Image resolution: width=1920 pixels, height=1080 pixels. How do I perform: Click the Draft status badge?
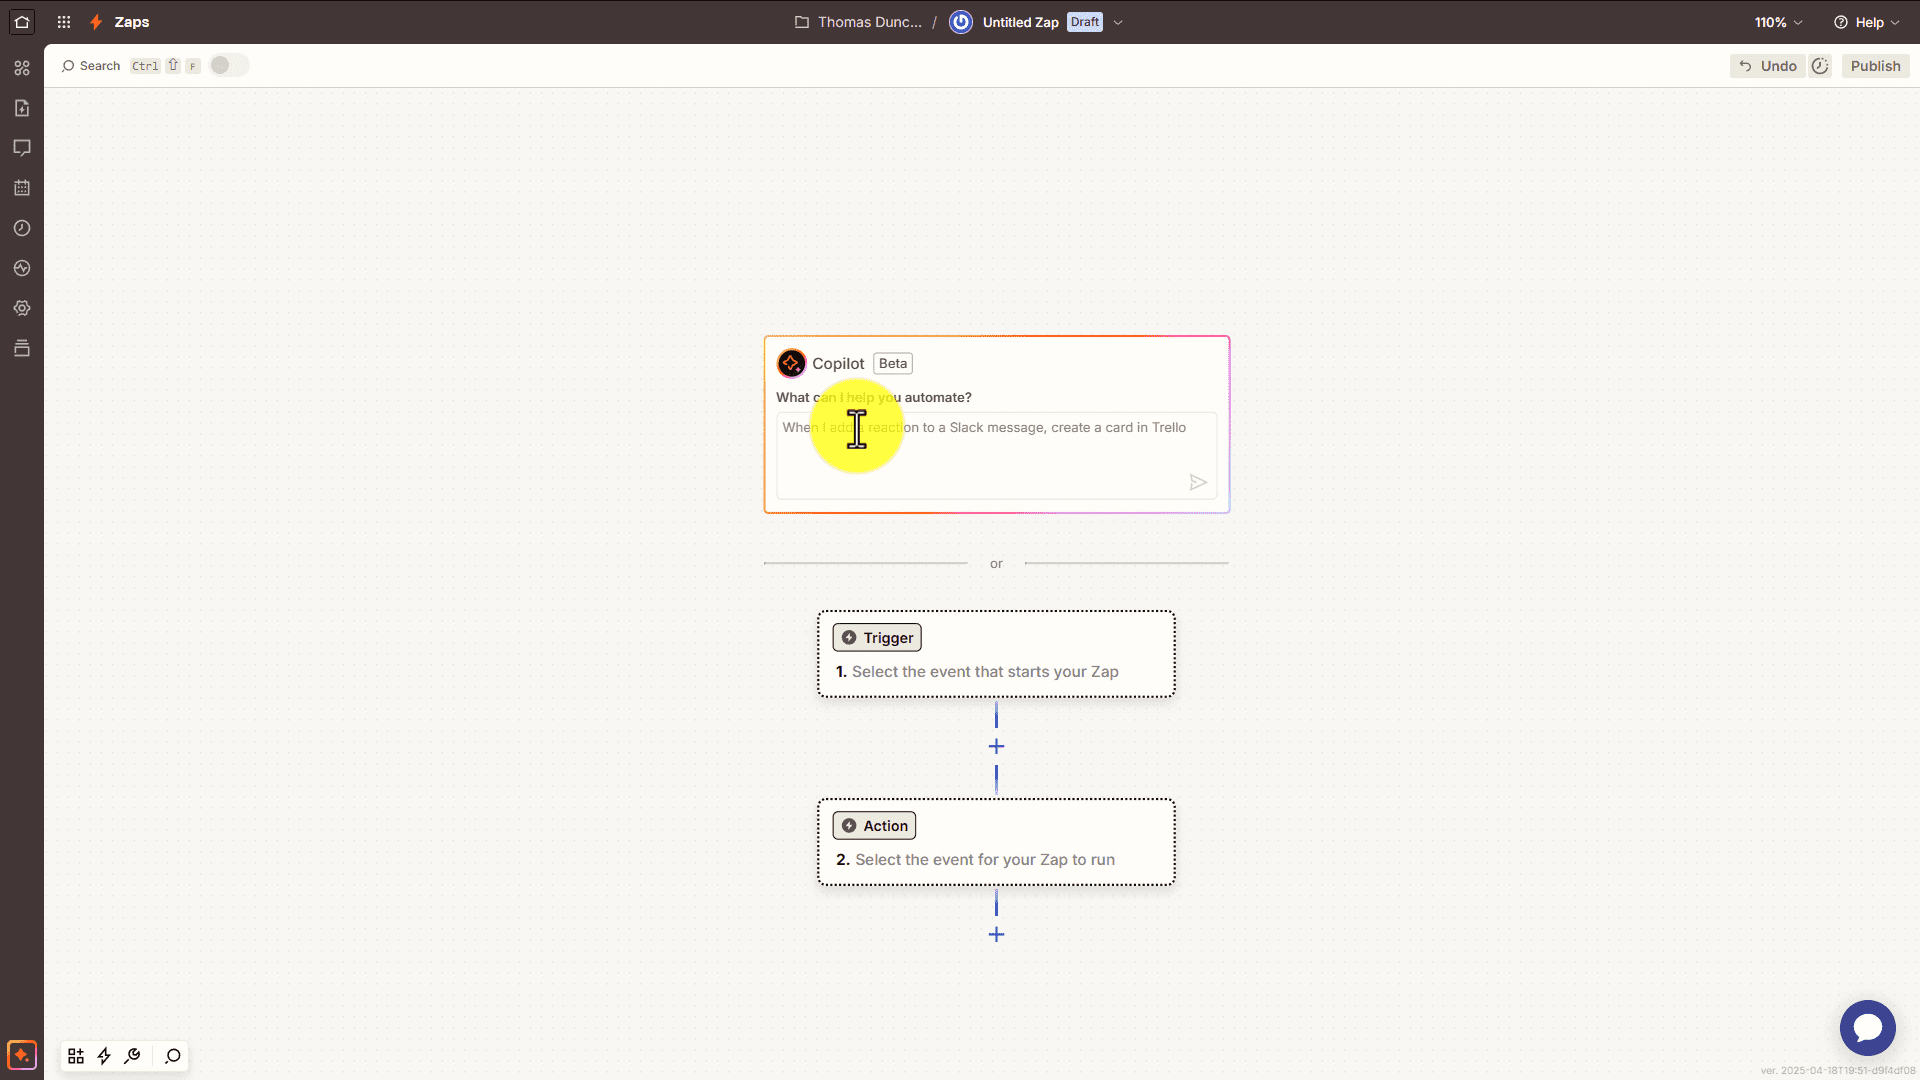click(1085, 22)
